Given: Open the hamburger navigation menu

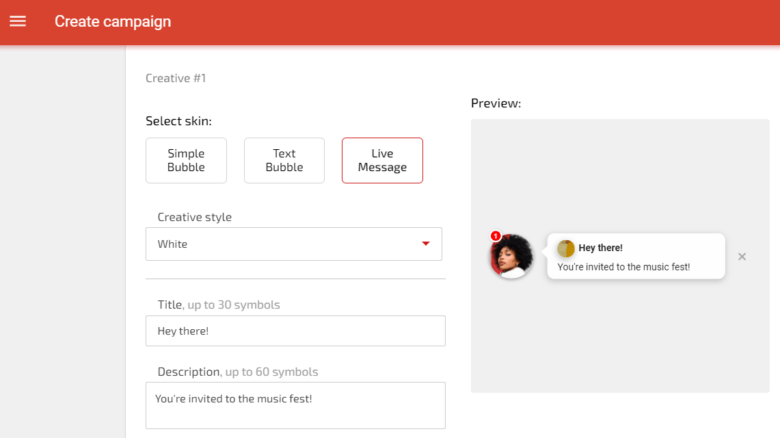Looking at the screenshot, I should pos(18,21).
